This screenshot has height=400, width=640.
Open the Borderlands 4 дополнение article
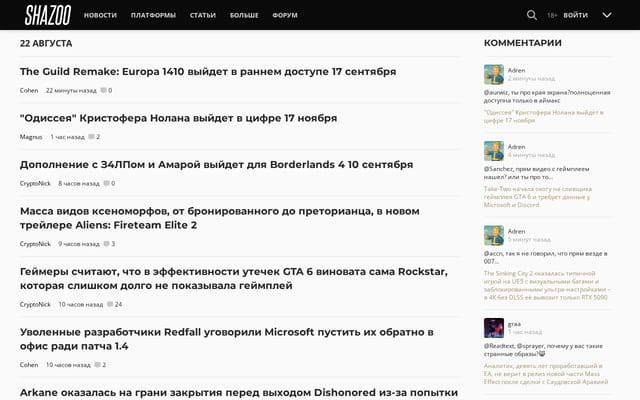(x=216, y=164)
